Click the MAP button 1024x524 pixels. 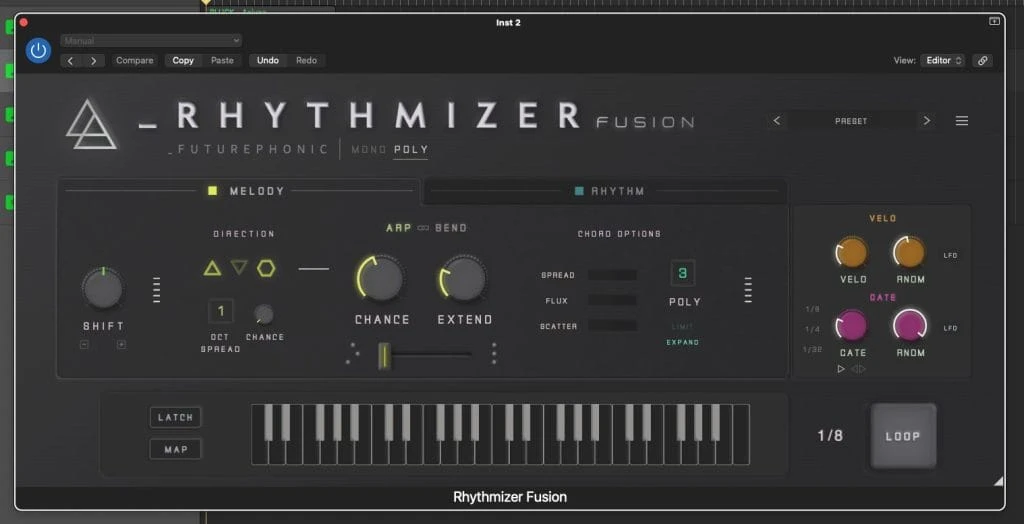coord(176,450)
